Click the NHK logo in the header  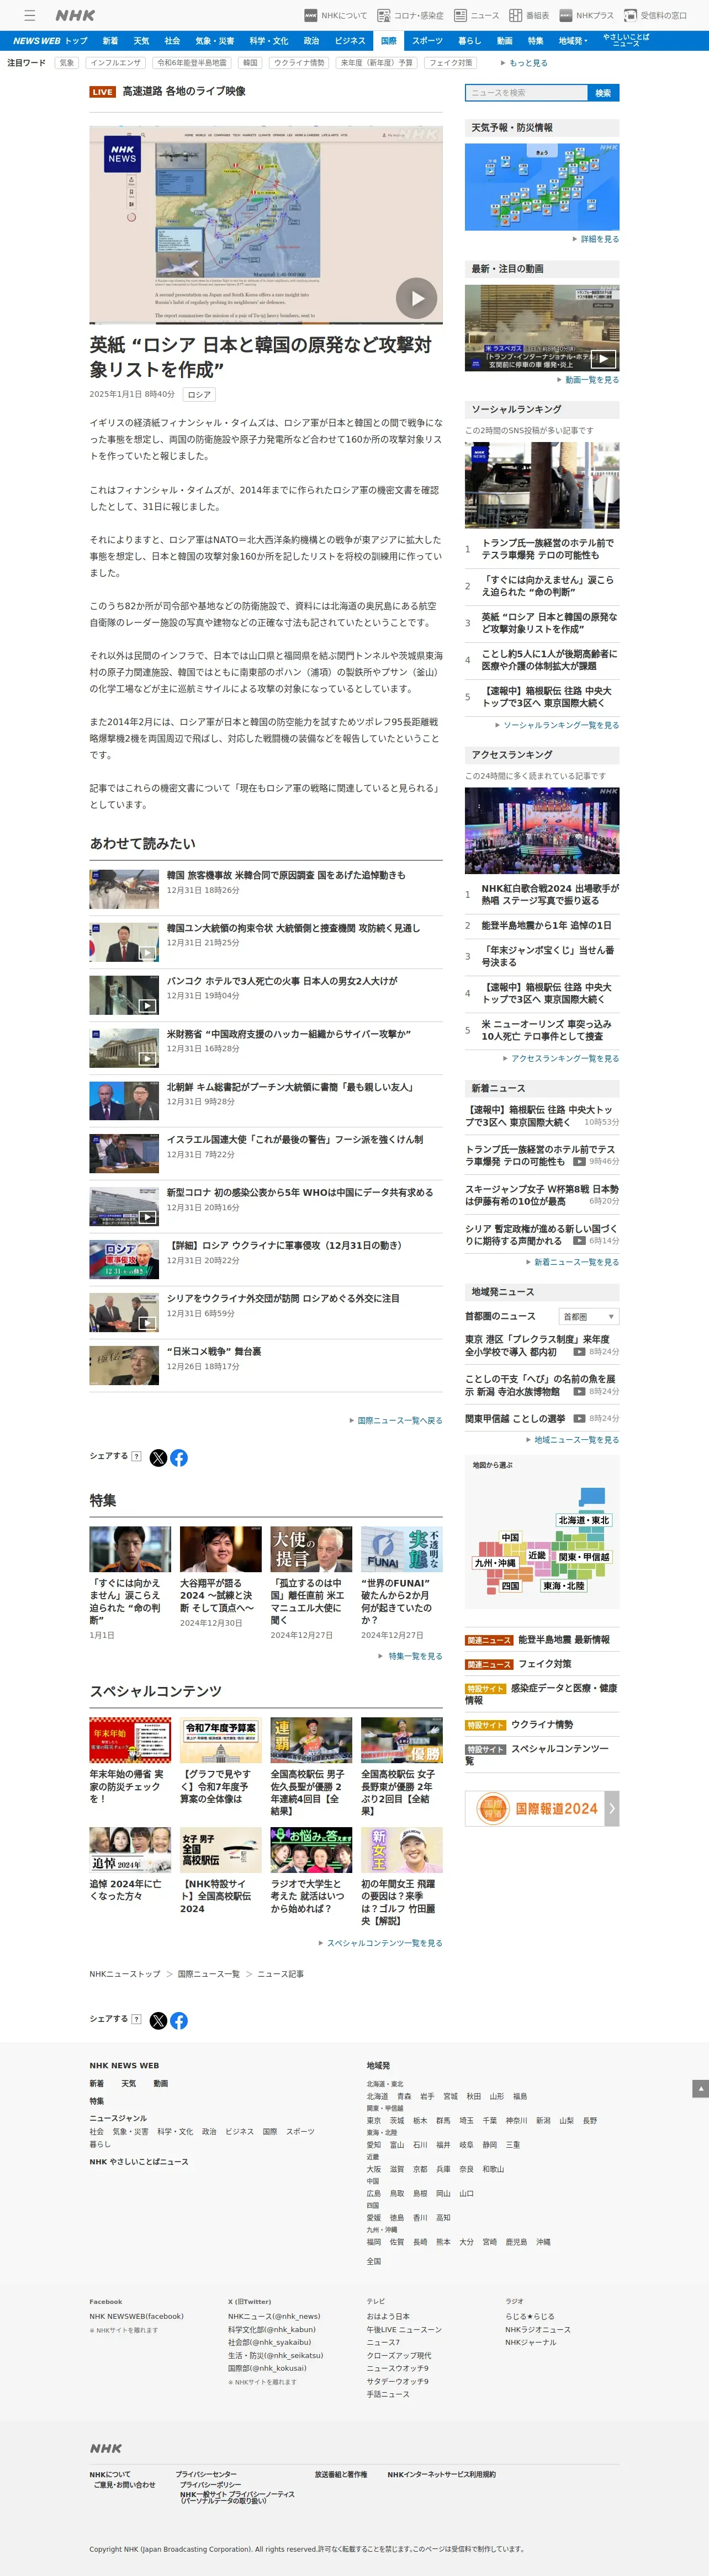tap(75, 15)
